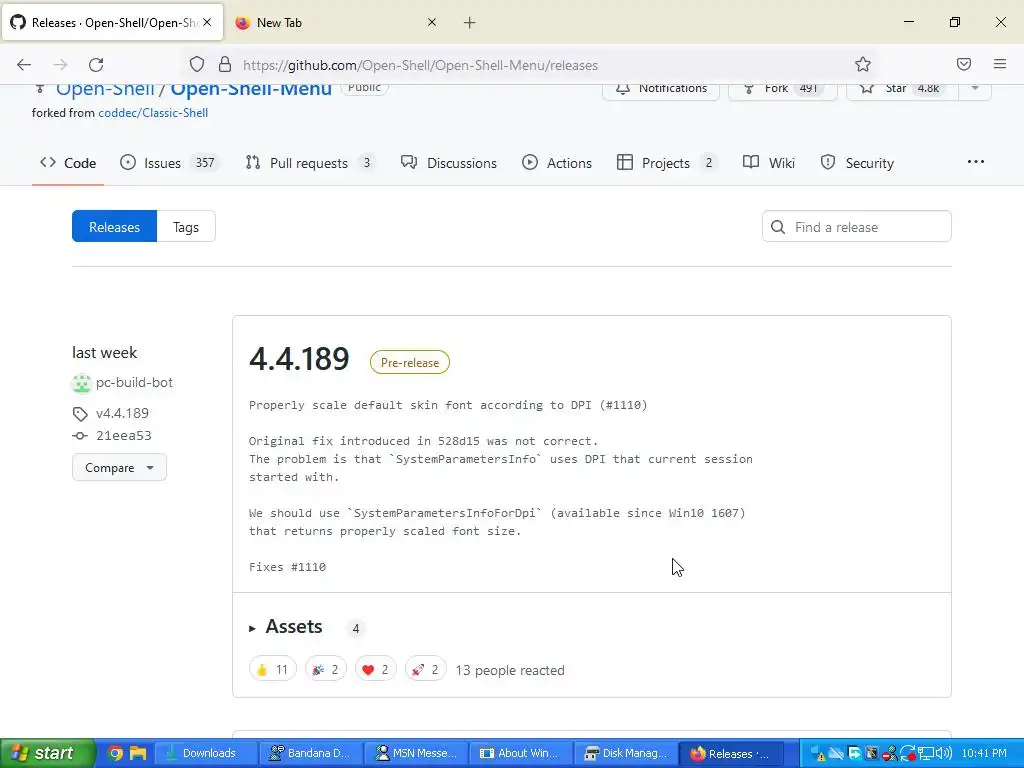Reload the page with the refresh icon
The image size is (1024, 768).
point(96,65)
